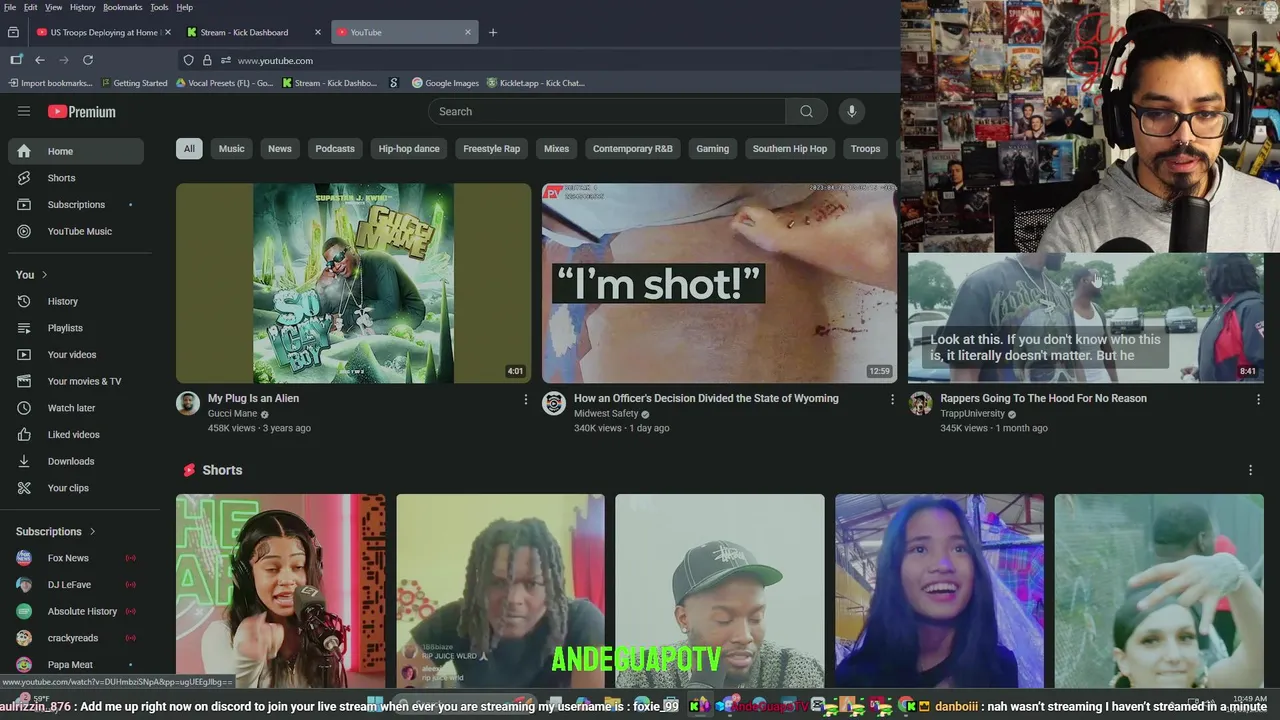The height and width of the screenshot is (720, 1280).
Task: Open Downloads in the sidebar
Action: [x=76, y=461]
